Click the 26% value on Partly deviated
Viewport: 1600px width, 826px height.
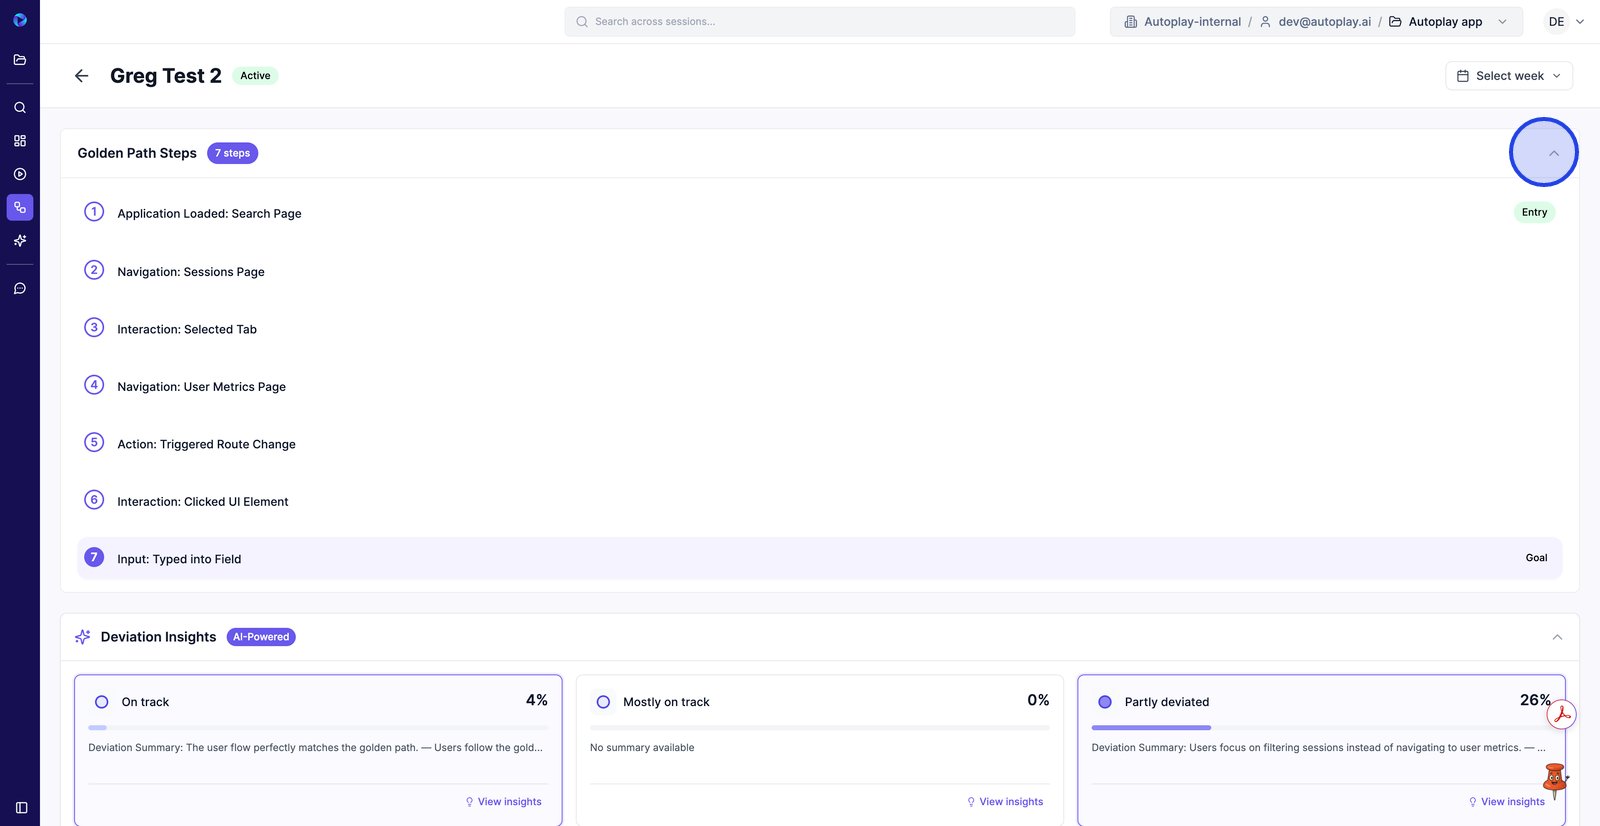[x=1535, y=701]
